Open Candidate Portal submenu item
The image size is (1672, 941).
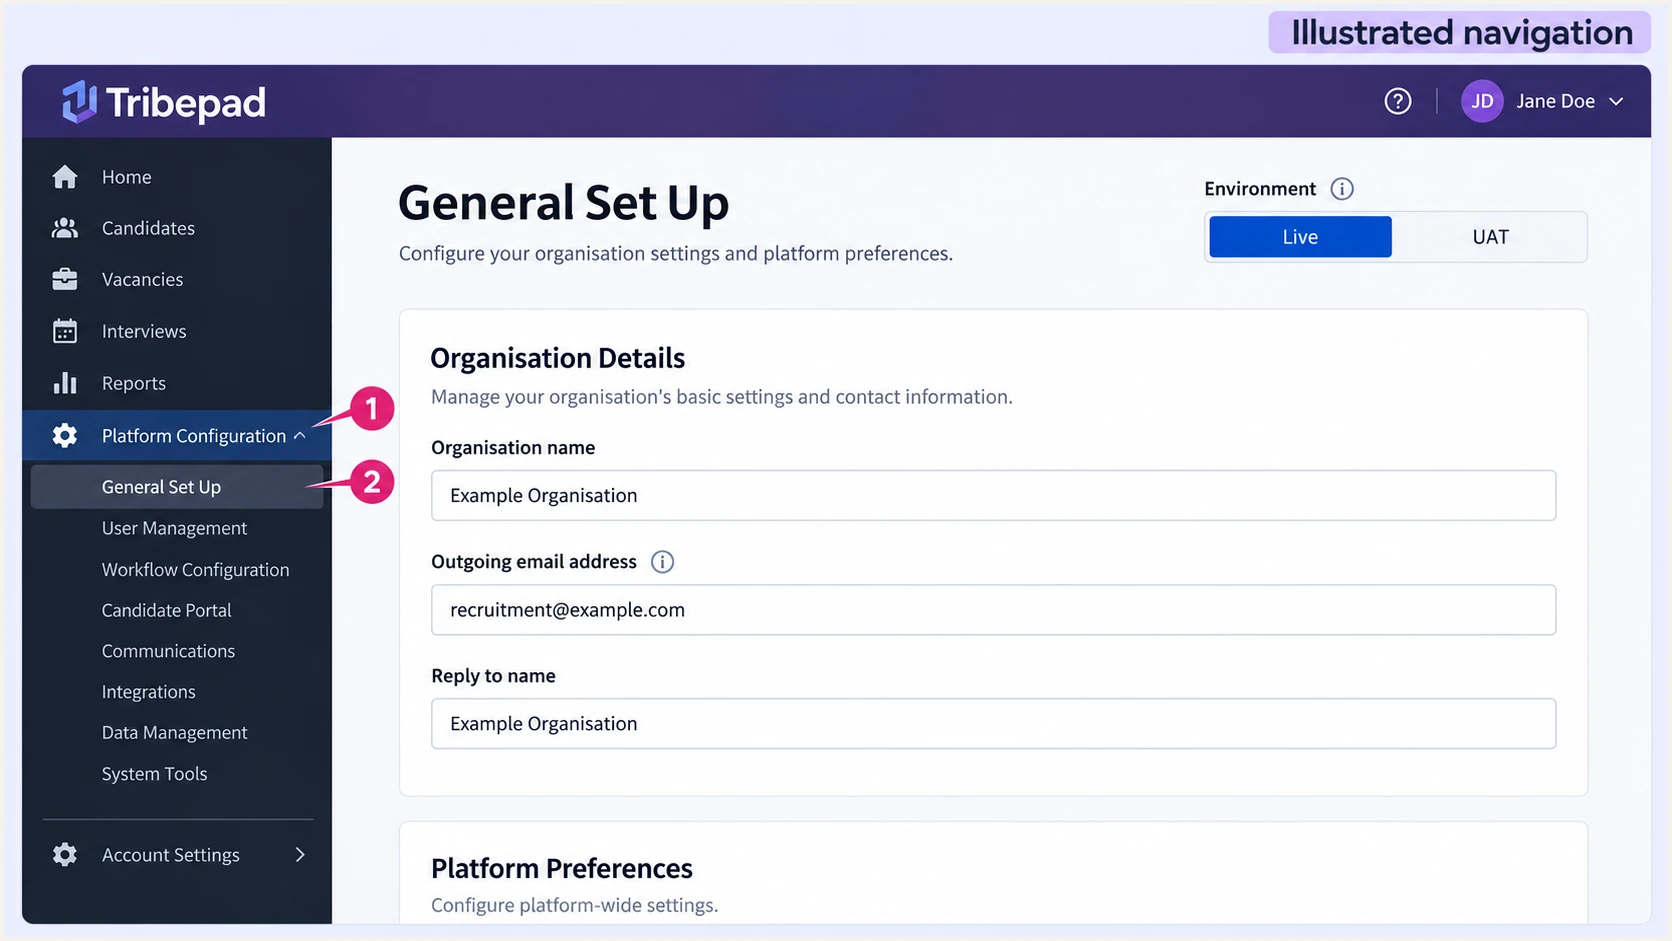click(x=166, y=610)
